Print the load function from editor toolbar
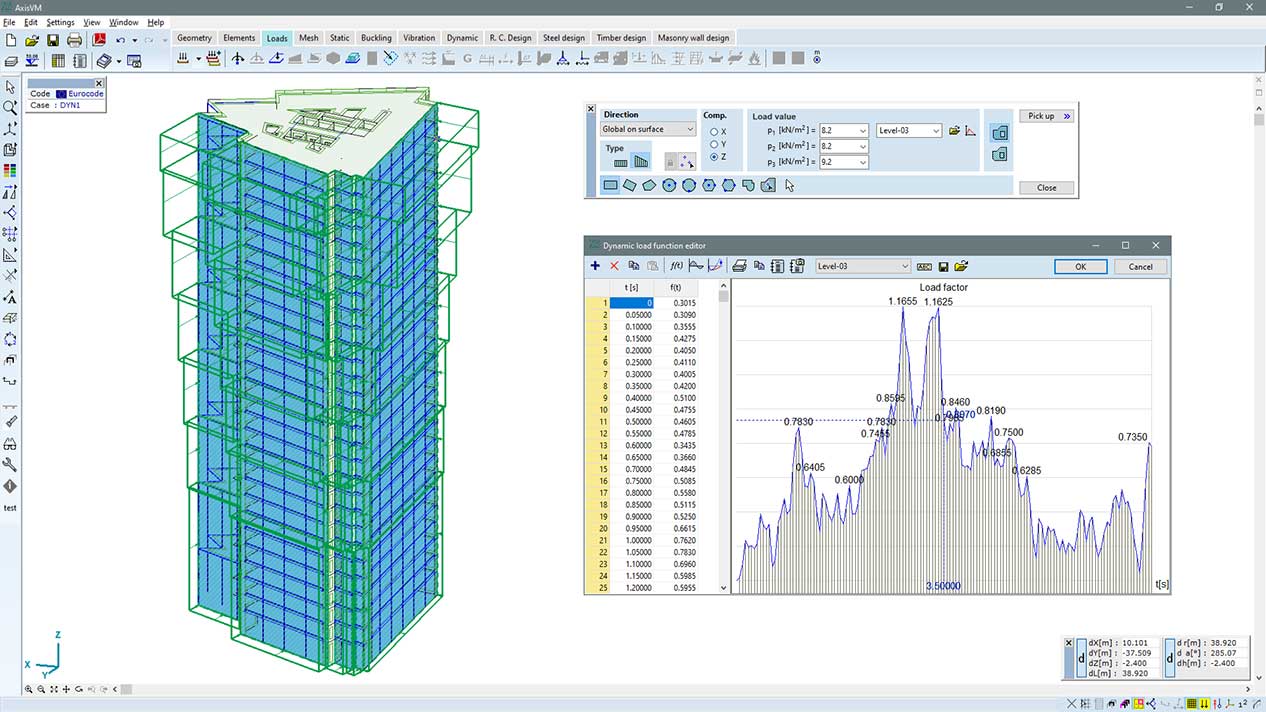This screenshot has height=712, width=1266. pyautogui.click(x=739, y=266)
